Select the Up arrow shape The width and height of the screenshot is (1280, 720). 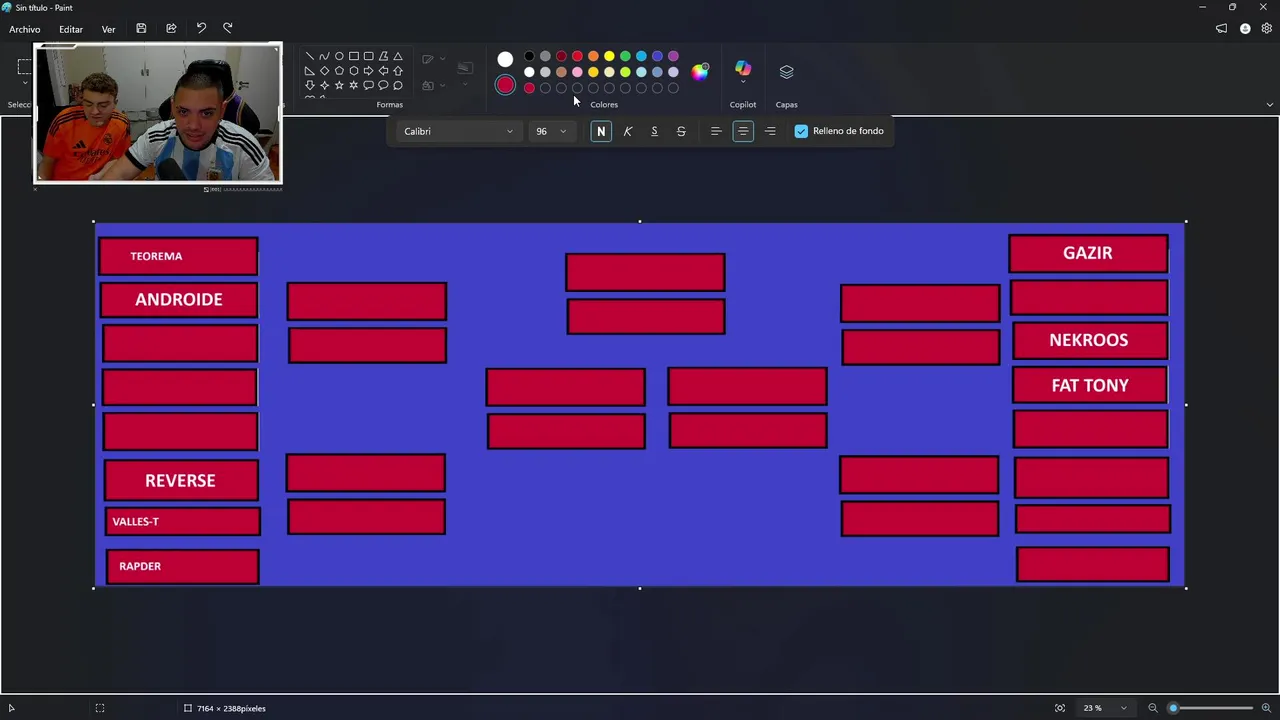coord(398,71)
